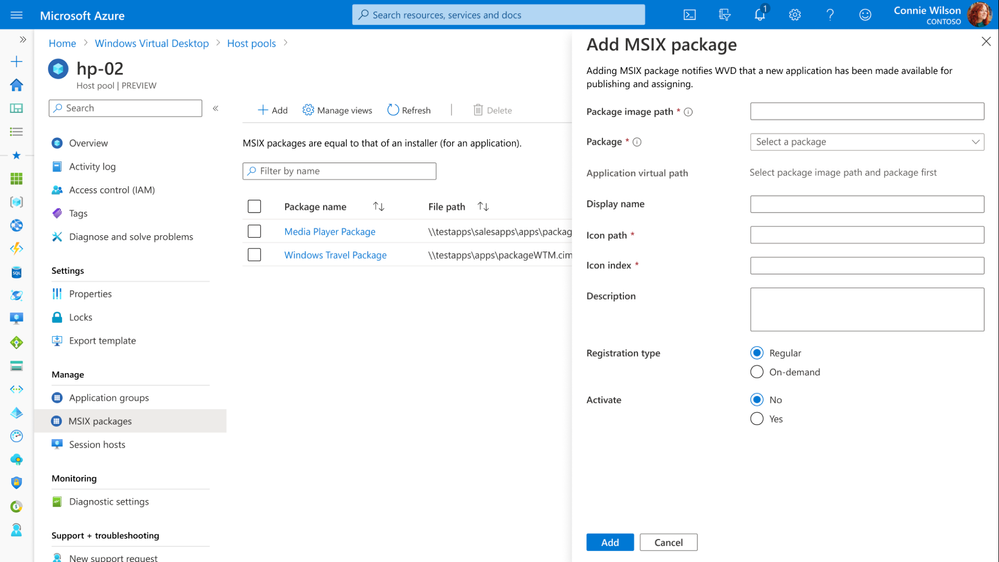Viewport: 999px width, 562px height.
Task: Click the Add toolbar button with plus
Action: click(x=273, y=110)
